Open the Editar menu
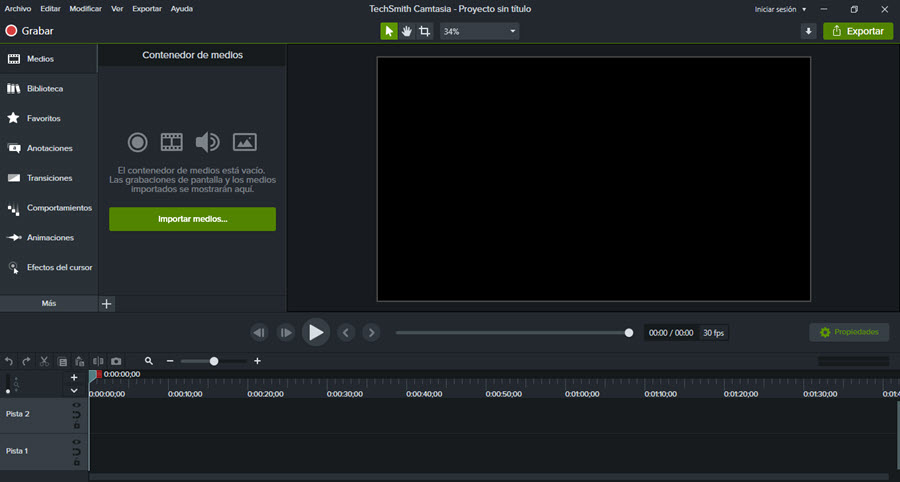Viewport: 900px width, 482px height. click(51, 9)
